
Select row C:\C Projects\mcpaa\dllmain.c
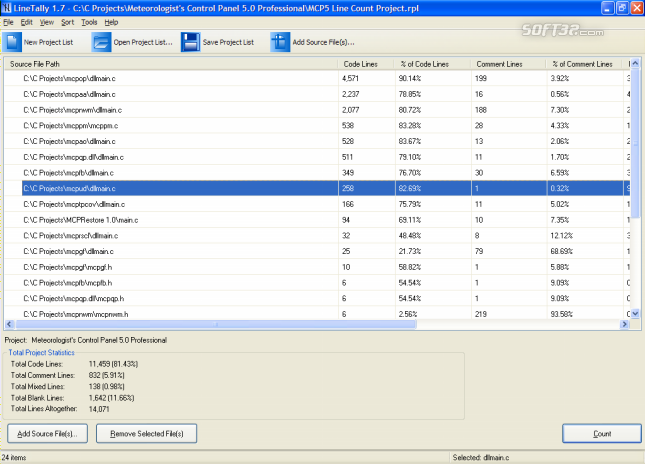[317, 94]
